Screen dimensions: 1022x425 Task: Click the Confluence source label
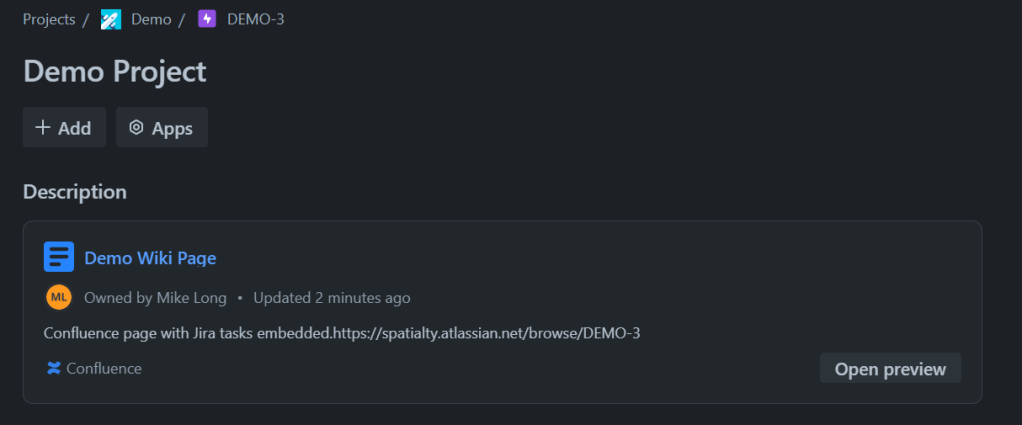[104, 369]
